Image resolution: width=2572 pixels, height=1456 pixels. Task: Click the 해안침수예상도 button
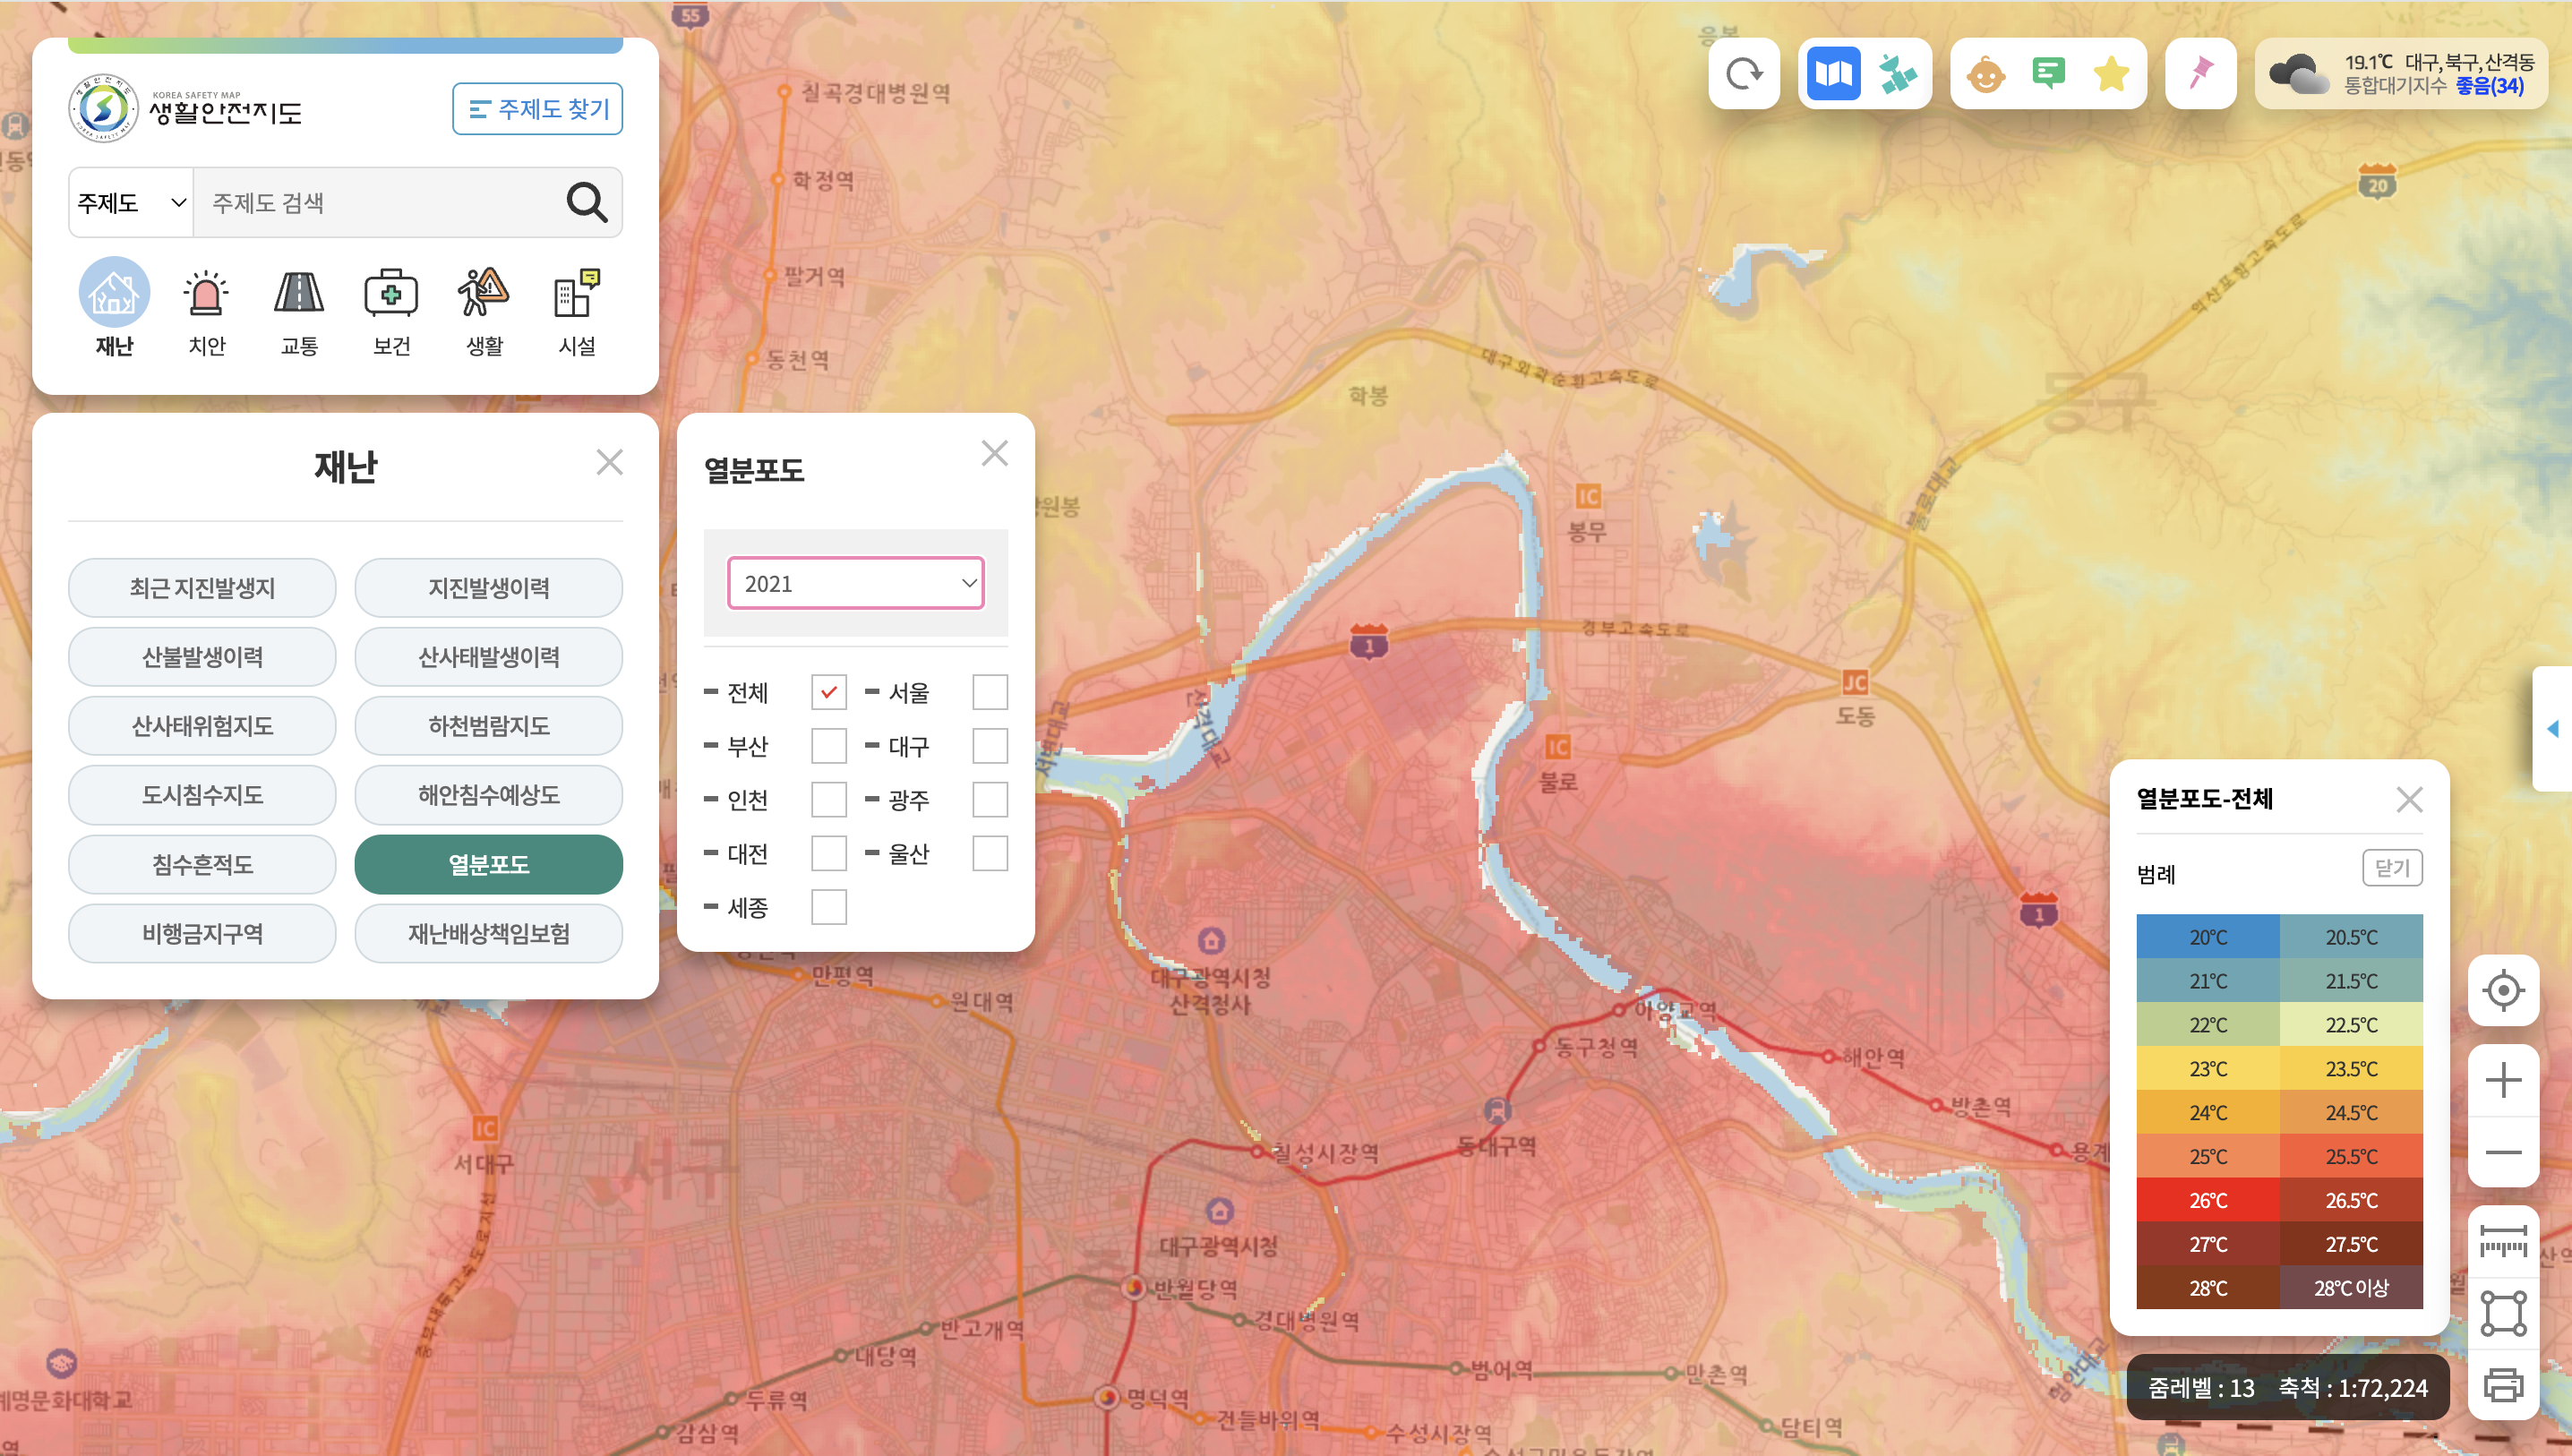[x=488, y=795]
